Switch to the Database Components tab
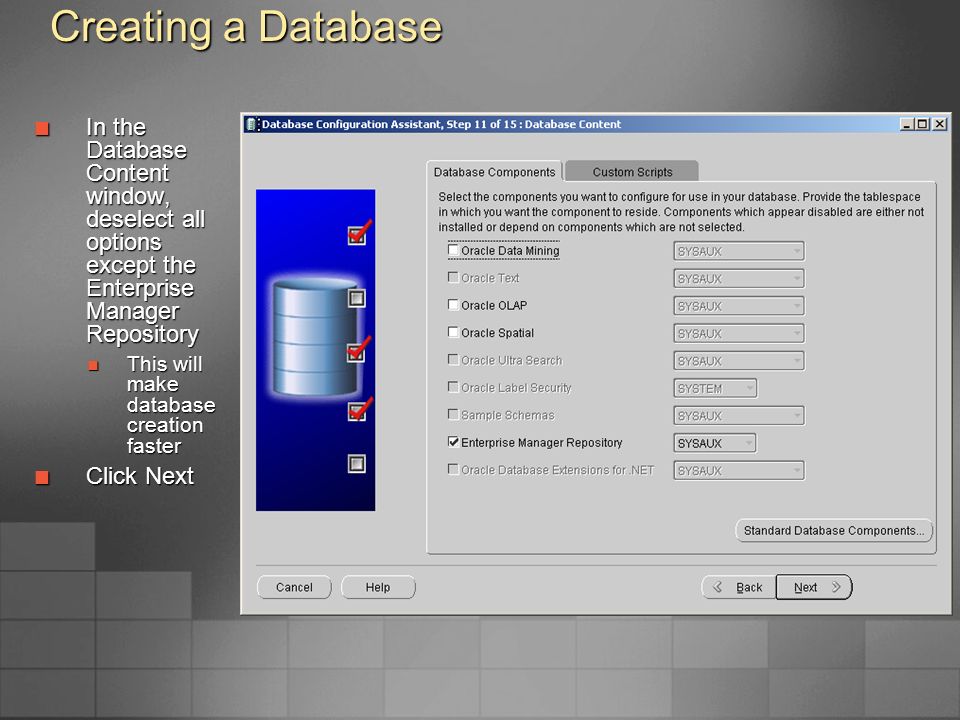The width and height of the screenshot is (960, 720). [x=494, y=172]
